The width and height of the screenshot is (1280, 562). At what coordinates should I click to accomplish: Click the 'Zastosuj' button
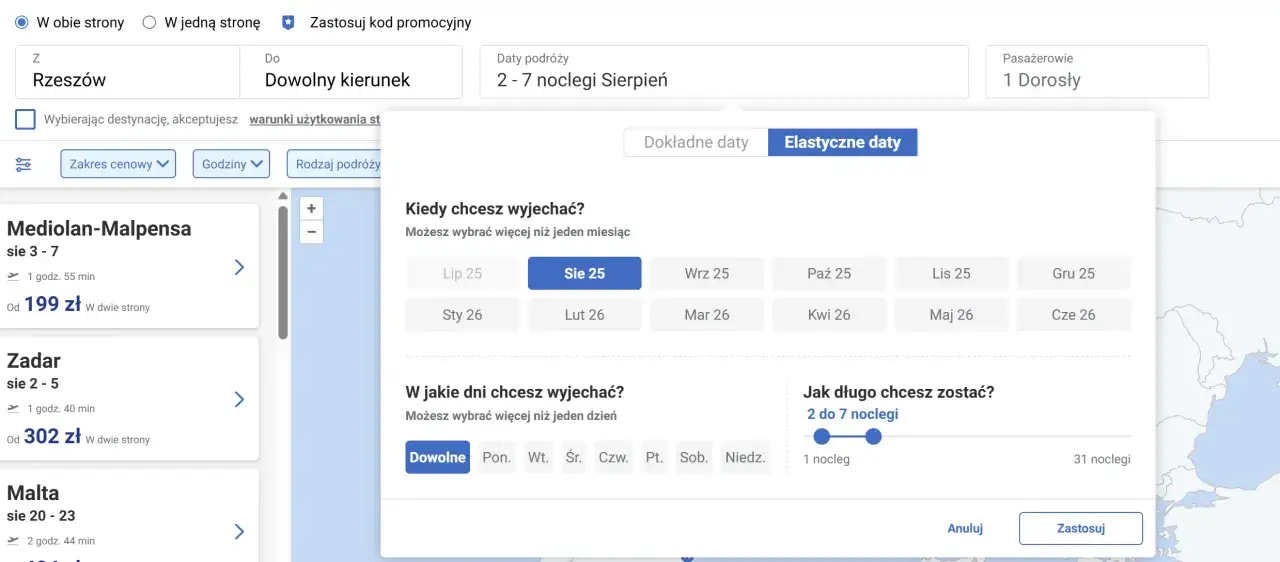(x=1080, y=528)
